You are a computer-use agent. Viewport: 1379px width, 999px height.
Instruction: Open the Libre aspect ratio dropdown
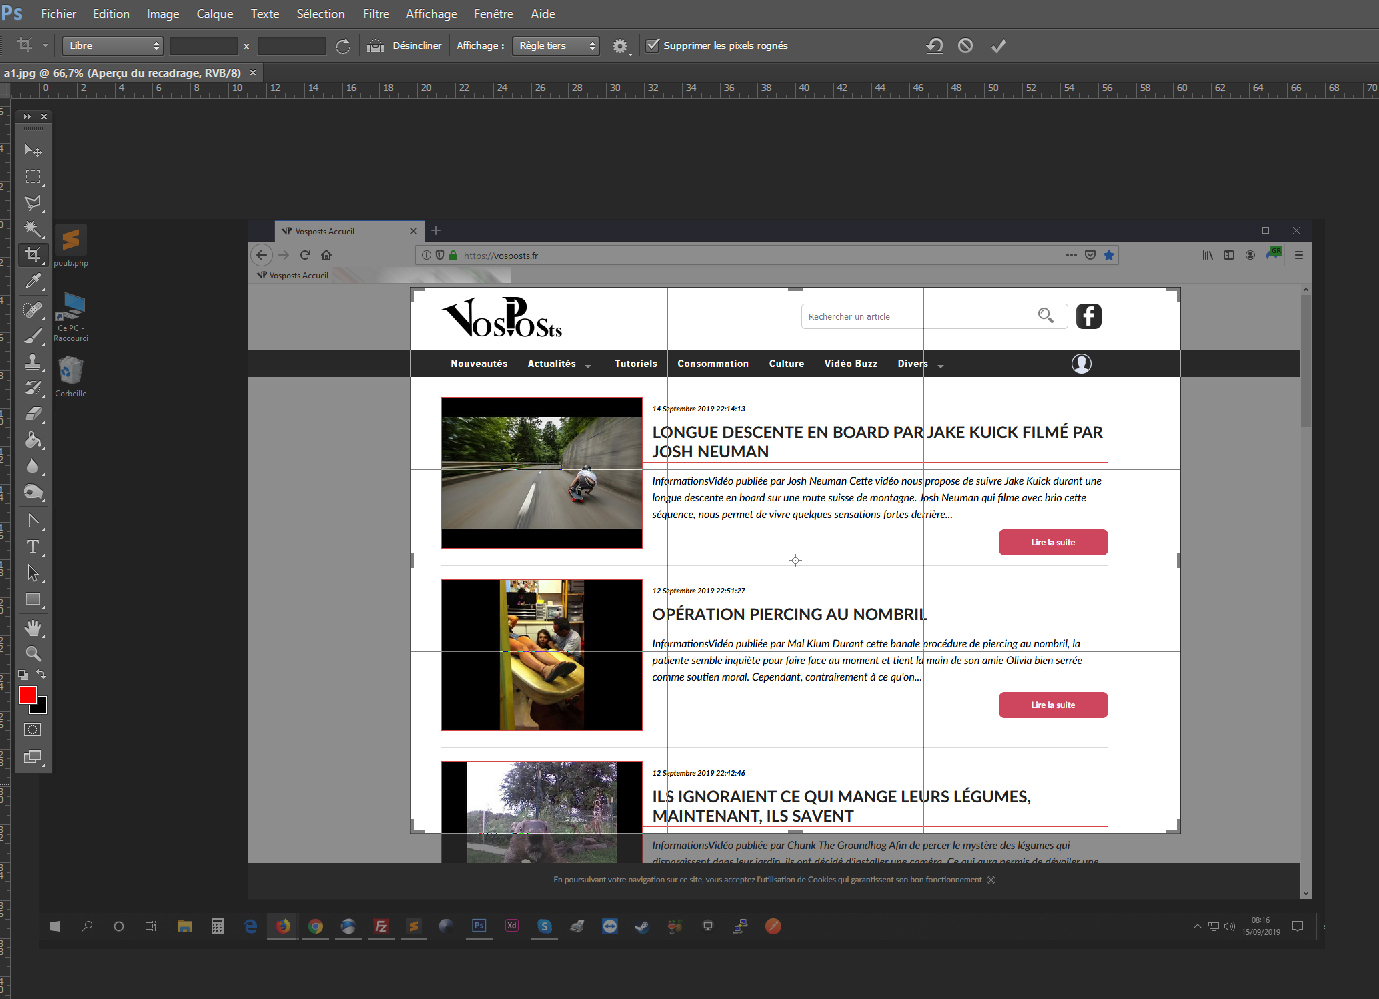pos(112,46)
